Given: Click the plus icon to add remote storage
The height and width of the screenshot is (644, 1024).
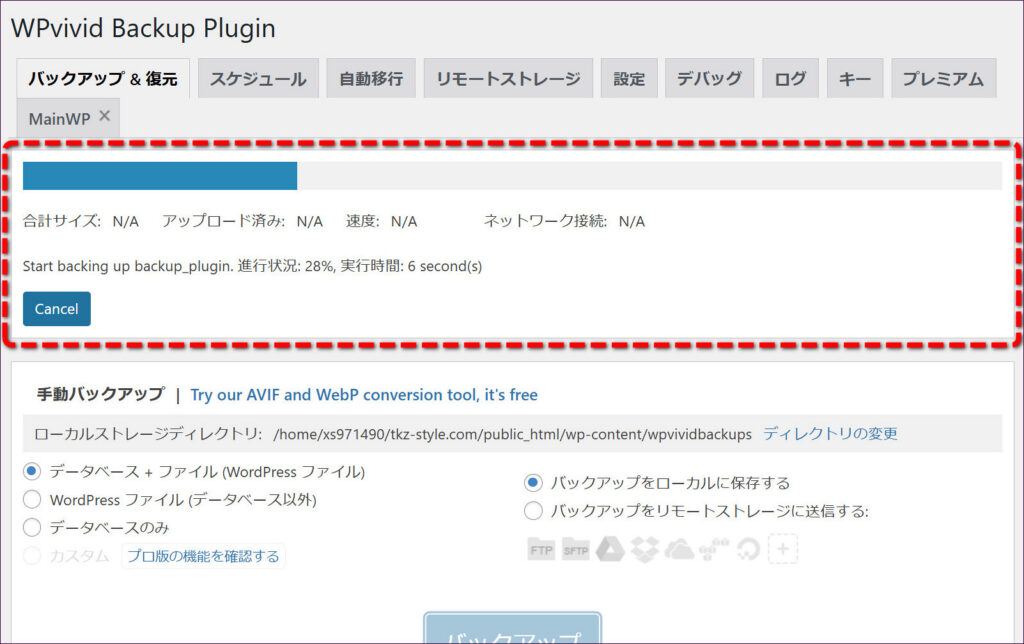Looking at the screenshot, I should (x=783, y=550).
